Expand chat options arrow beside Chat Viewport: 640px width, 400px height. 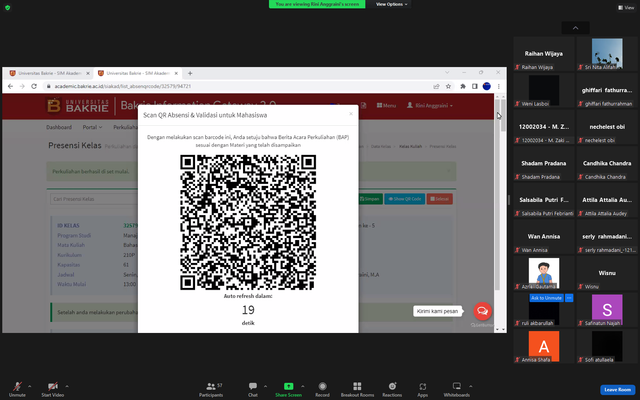tap(265, 386)
